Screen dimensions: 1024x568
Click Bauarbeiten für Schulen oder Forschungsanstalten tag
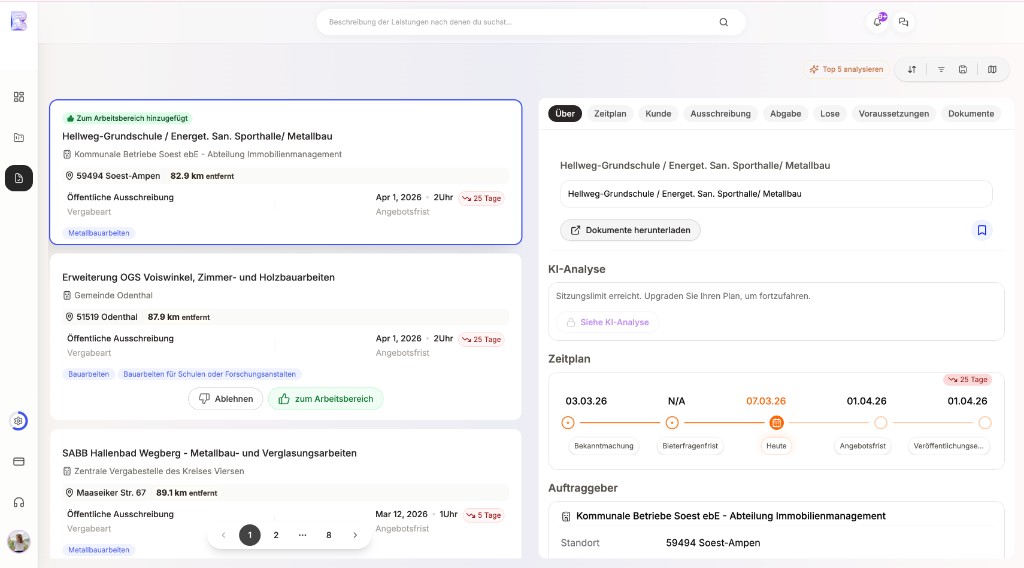[x=210, y=374]
